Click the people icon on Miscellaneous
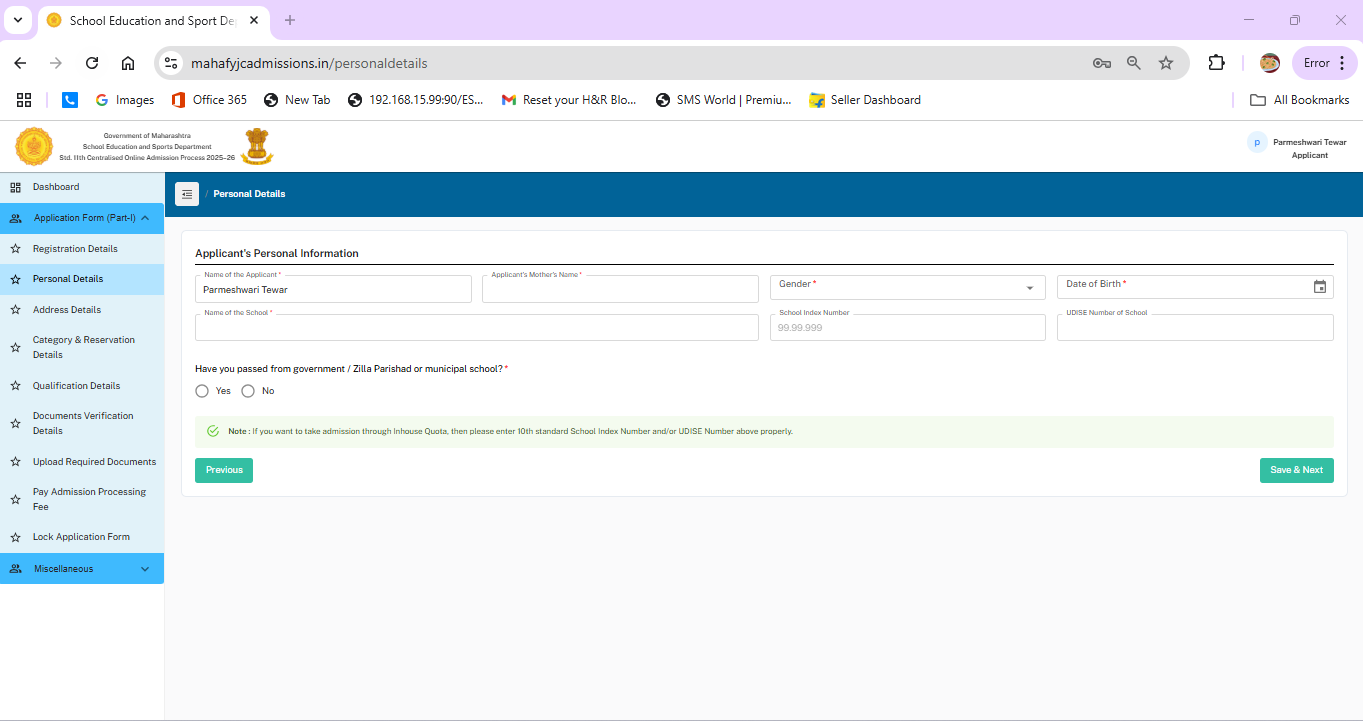 [x=15, y=569]
